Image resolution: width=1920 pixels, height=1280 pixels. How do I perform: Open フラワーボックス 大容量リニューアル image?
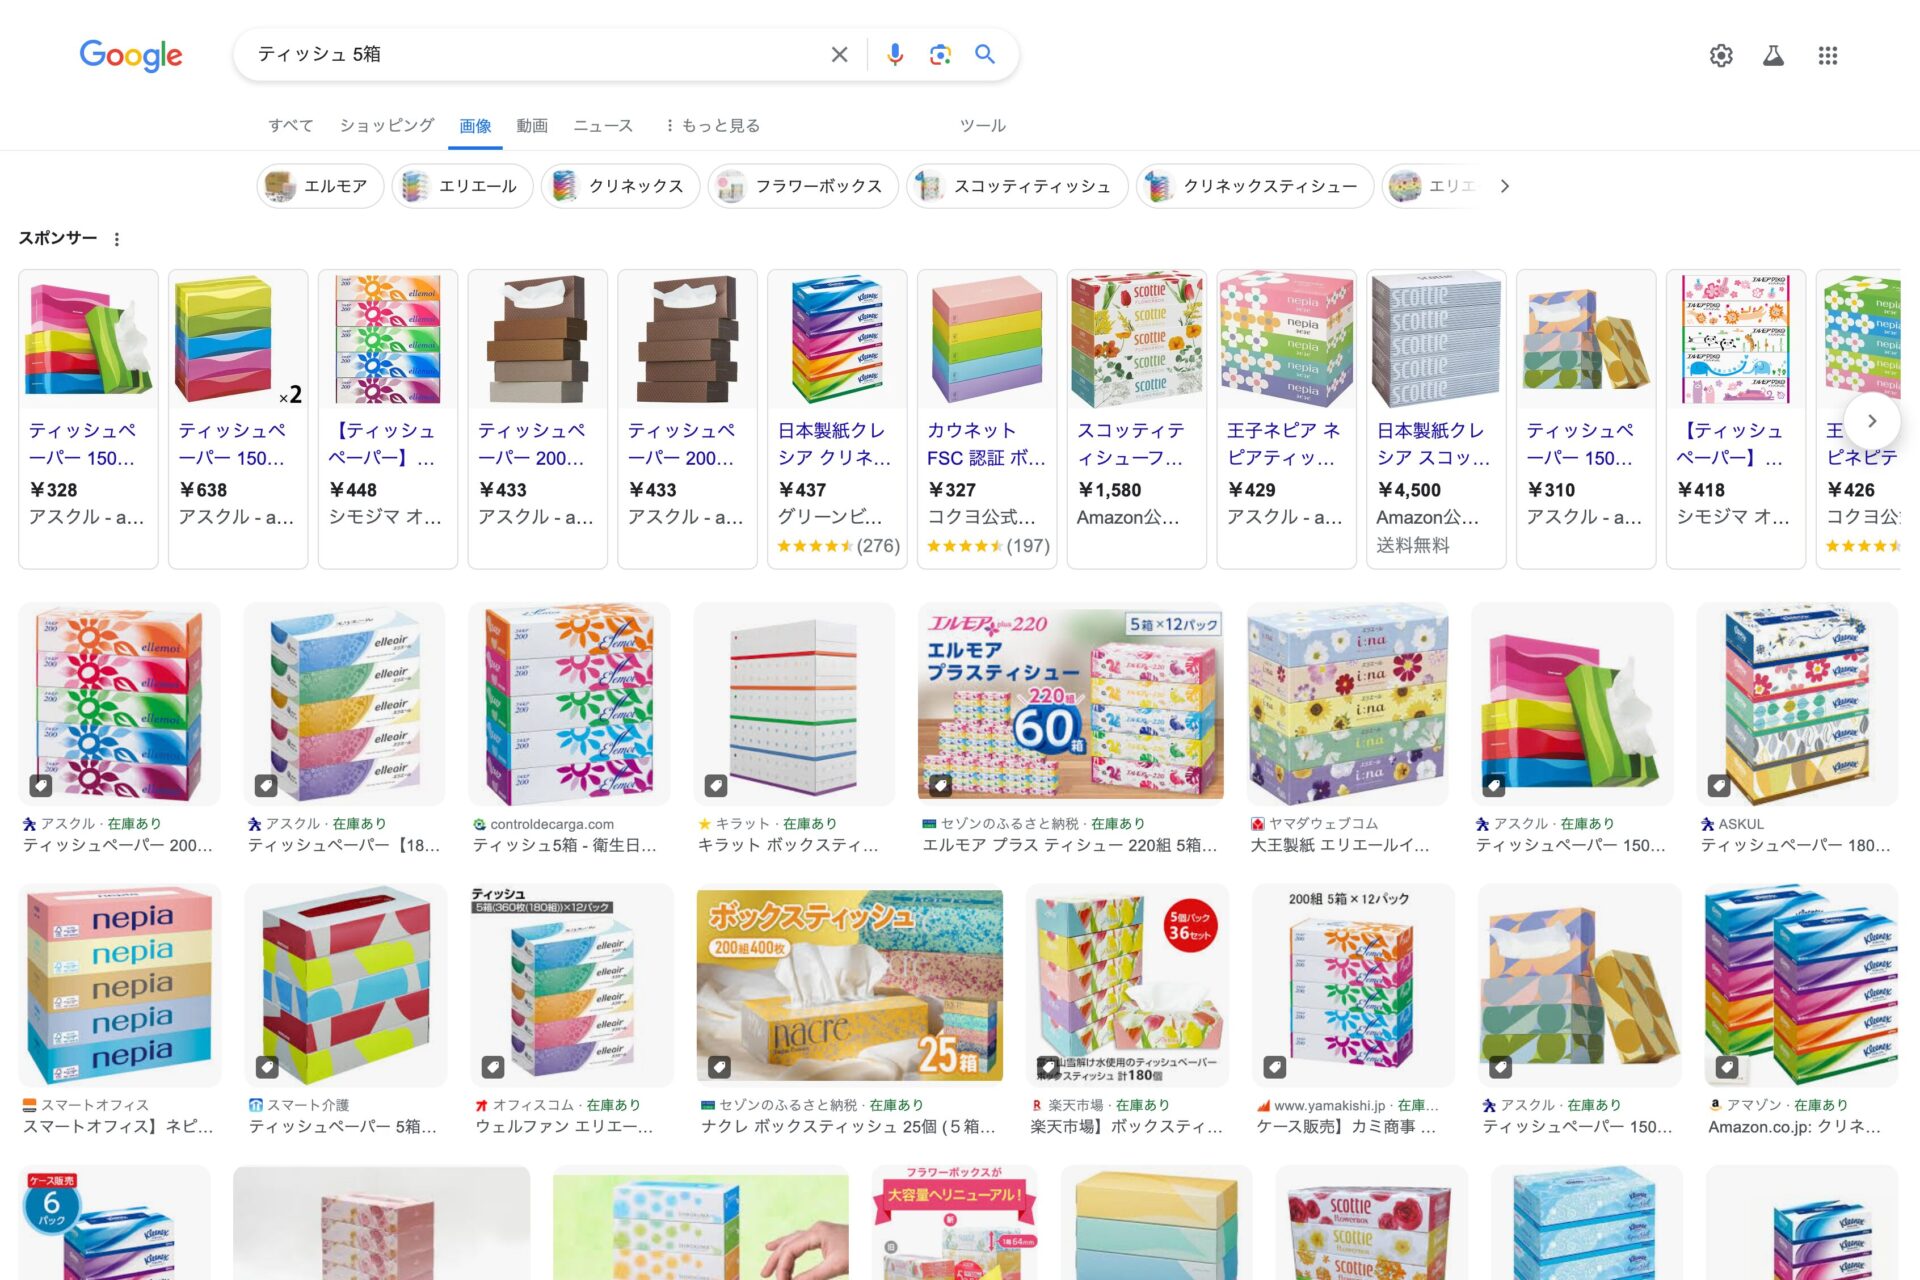[955, 1222]
